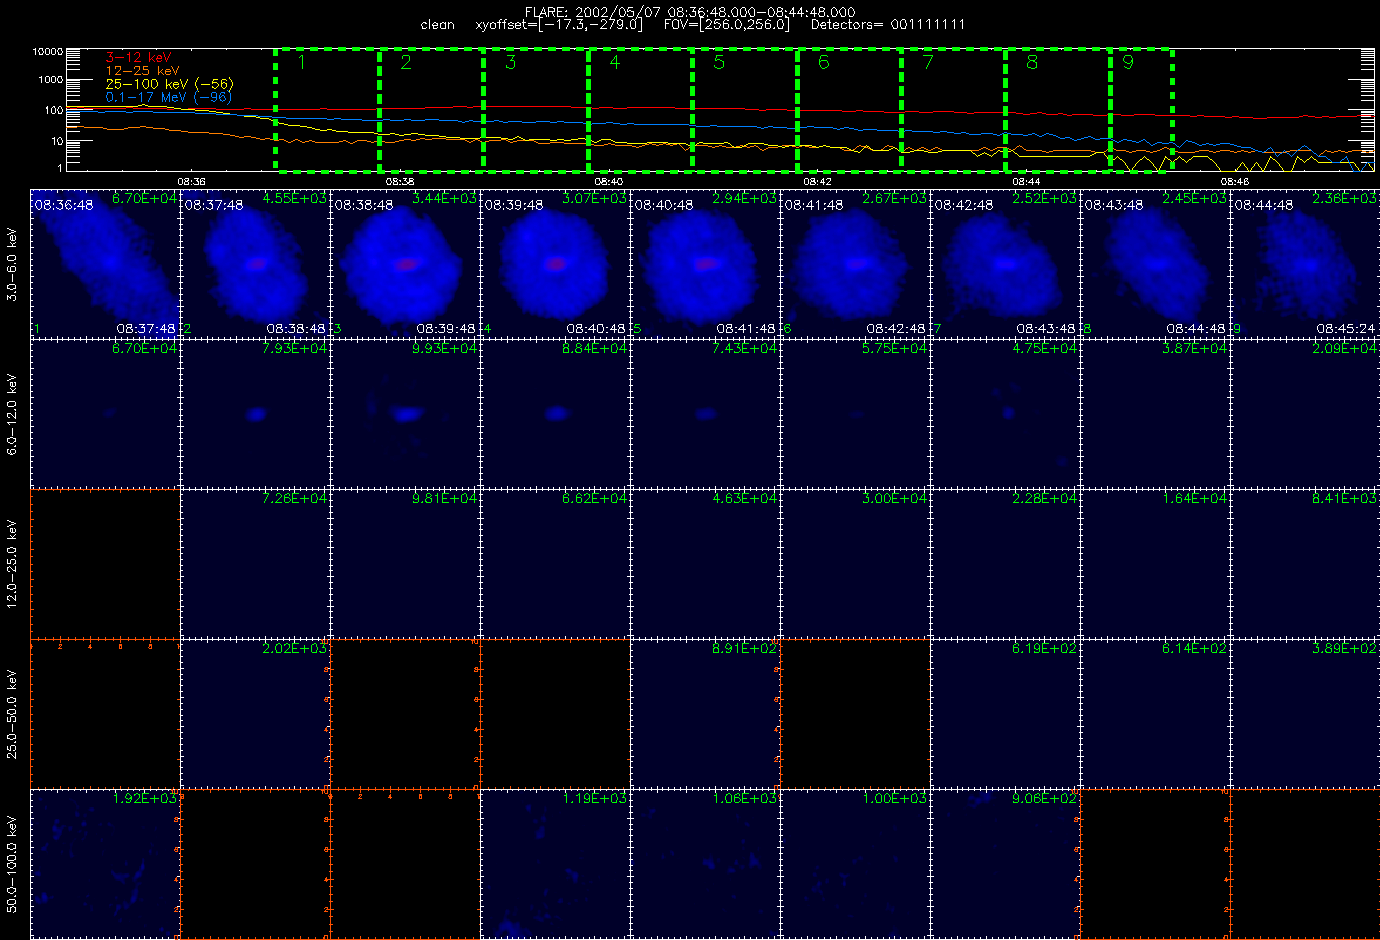Click the yellow 25-100 keV (-56) legend entry
Image resolution: width=1380 pixels, height=940 pixels.
click(x=169, y=84)
